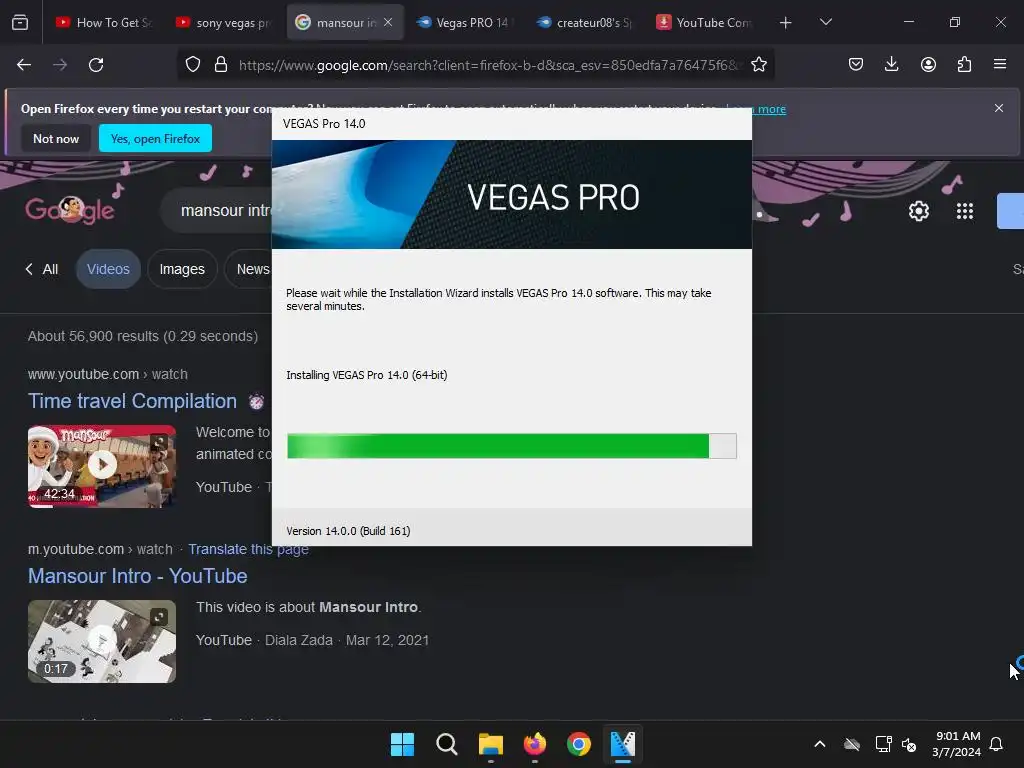Image resolution: width=1024 pixels, height=768 pixels.
Task: Expand the list all tabs dropdown
Action: click(825, 22)
